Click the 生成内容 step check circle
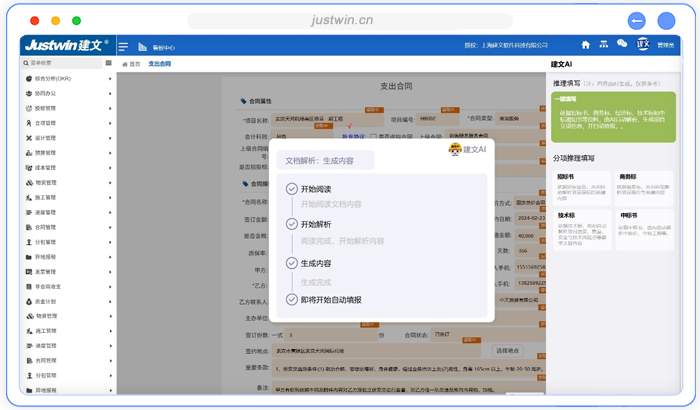The height and width of the screenshot is (410, 700). [292, 264]
